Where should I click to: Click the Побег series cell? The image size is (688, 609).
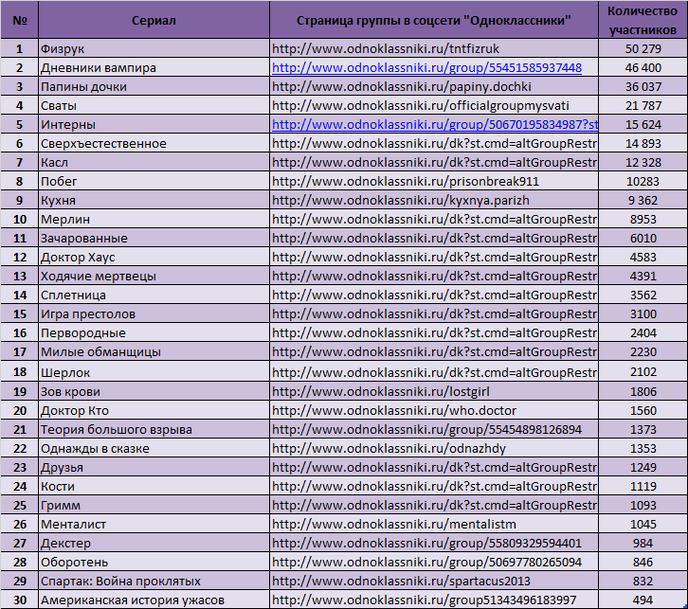click(154, 181)
